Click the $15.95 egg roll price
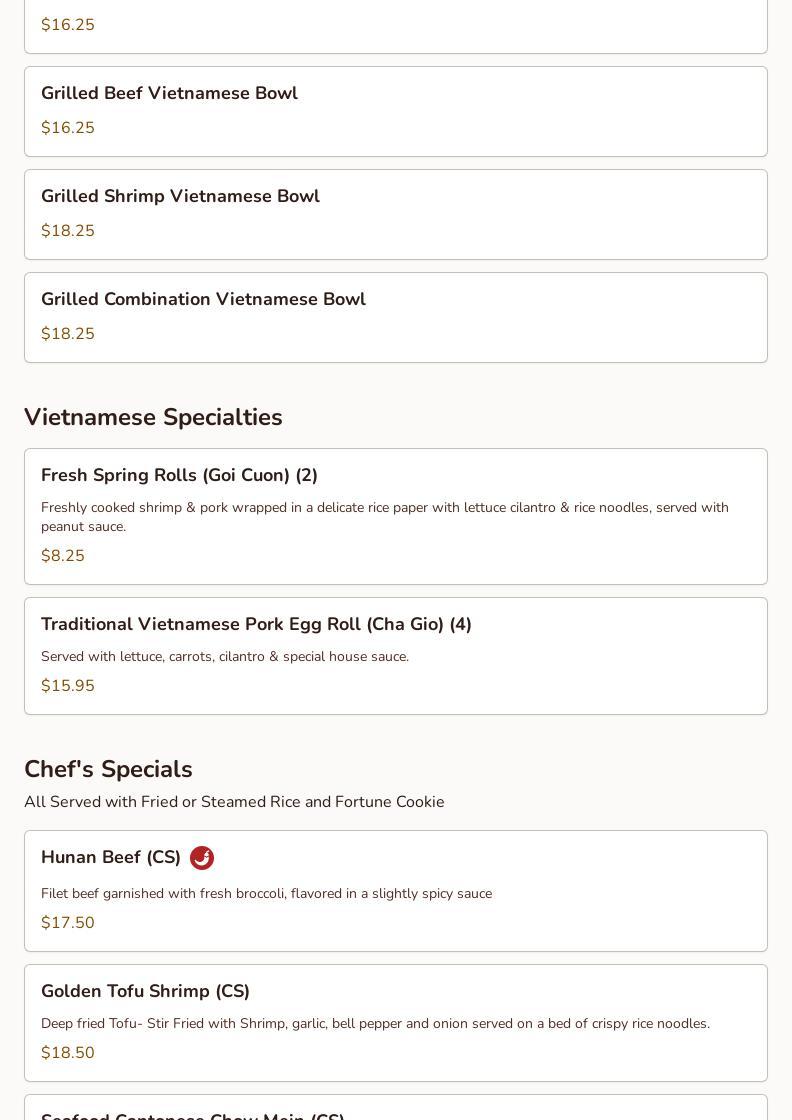Screen dimensions: 792x1120 point(68,685)
